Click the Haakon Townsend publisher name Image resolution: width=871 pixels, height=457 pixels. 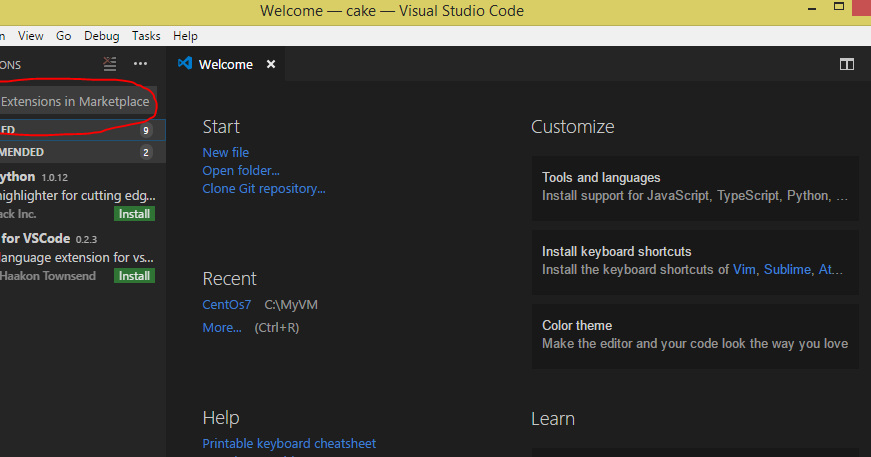(x=48, y=276)
